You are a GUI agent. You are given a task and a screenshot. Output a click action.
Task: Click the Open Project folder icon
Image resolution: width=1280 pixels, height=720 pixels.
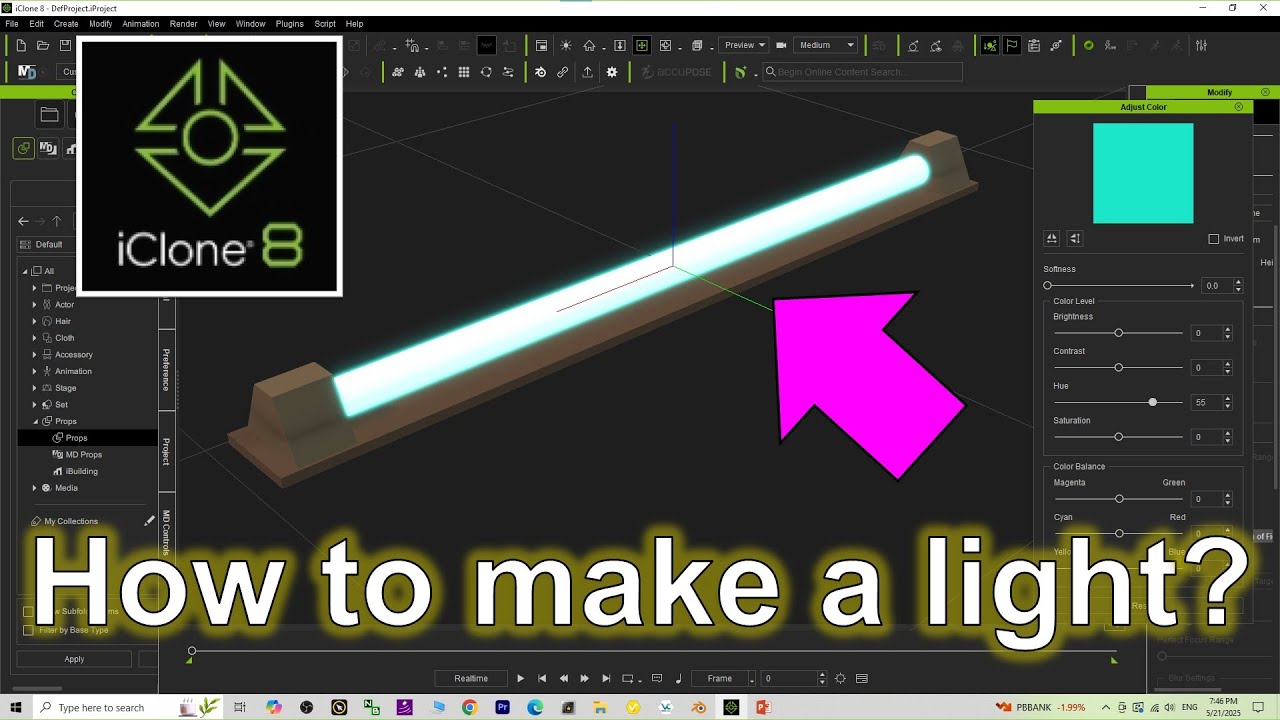pos(43,45)
